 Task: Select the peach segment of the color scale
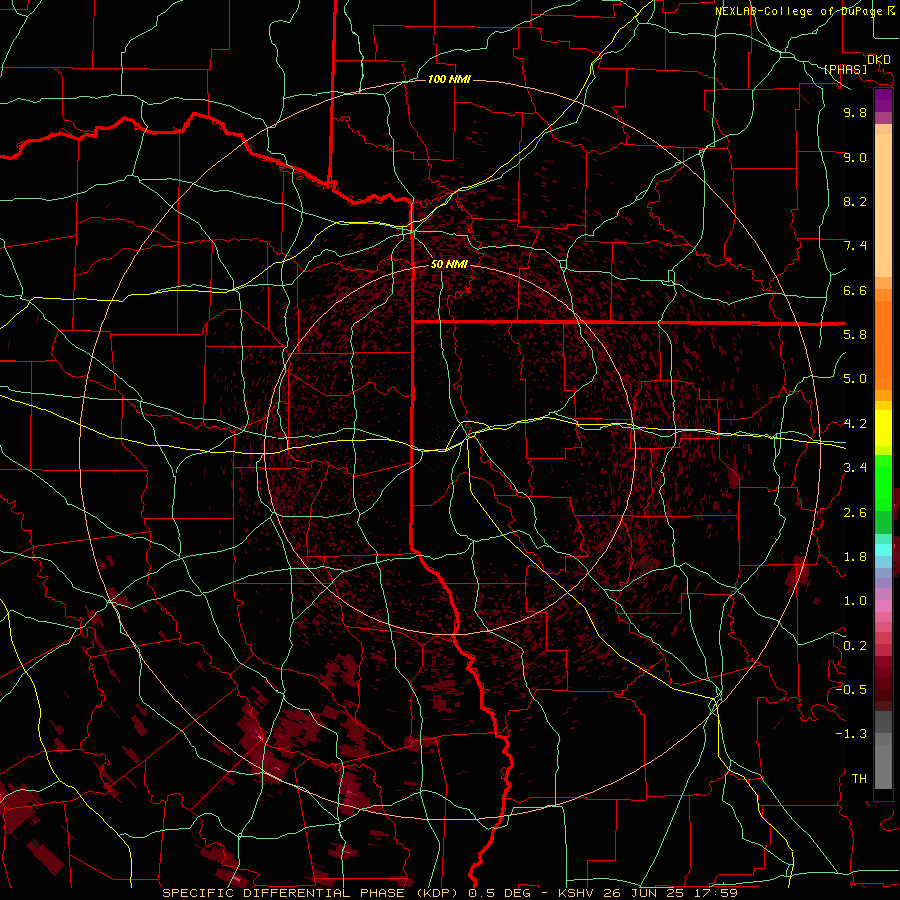[883, 205]
